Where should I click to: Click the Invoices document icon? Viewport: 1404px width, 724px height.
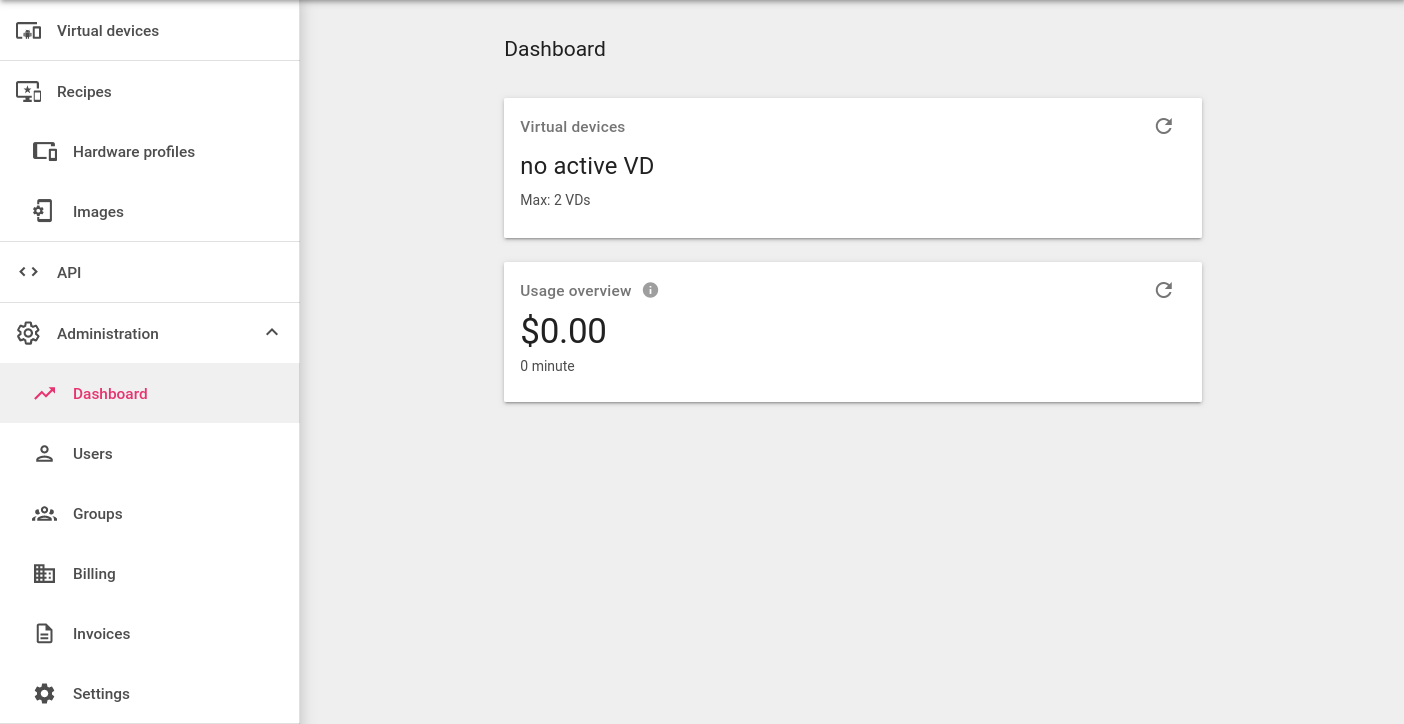tap(44, 633)
